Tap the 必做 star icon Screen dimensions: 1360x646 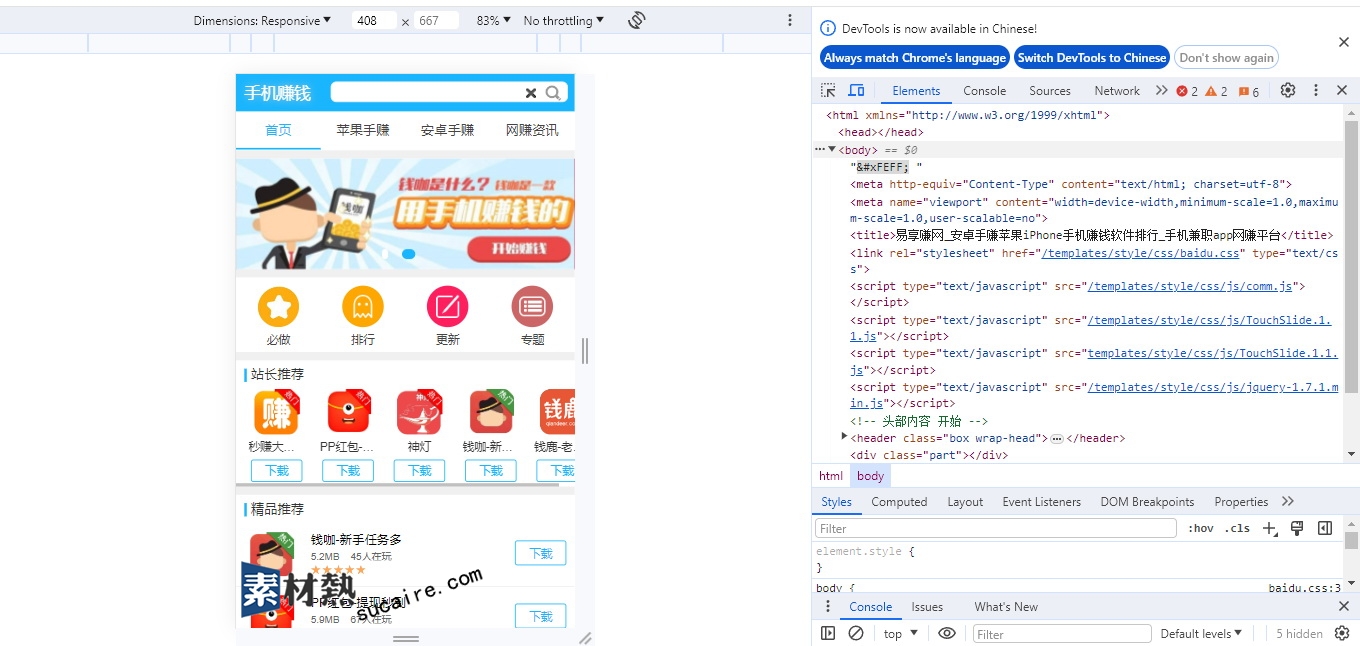click(x=278, y=306)
